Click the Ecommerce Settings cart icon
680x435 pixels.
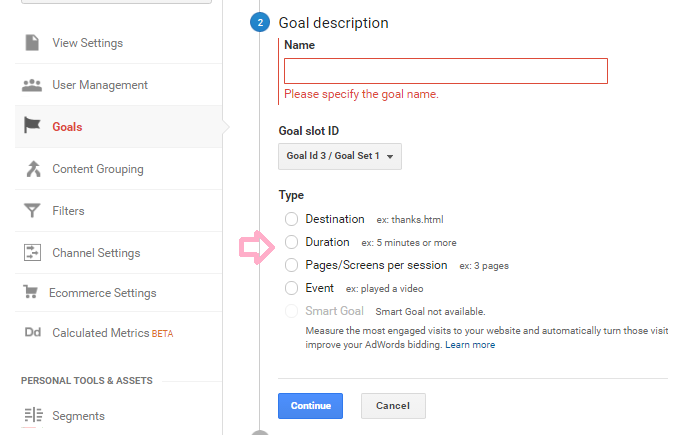pos(30,291)
